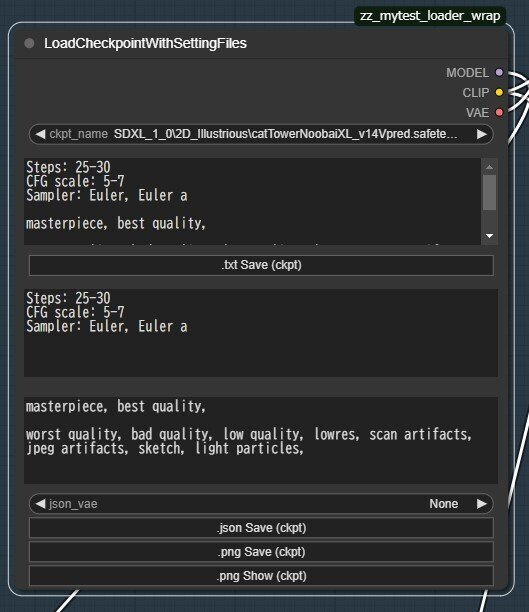Open the ckpt_name checkpoint dropdown

261,134
